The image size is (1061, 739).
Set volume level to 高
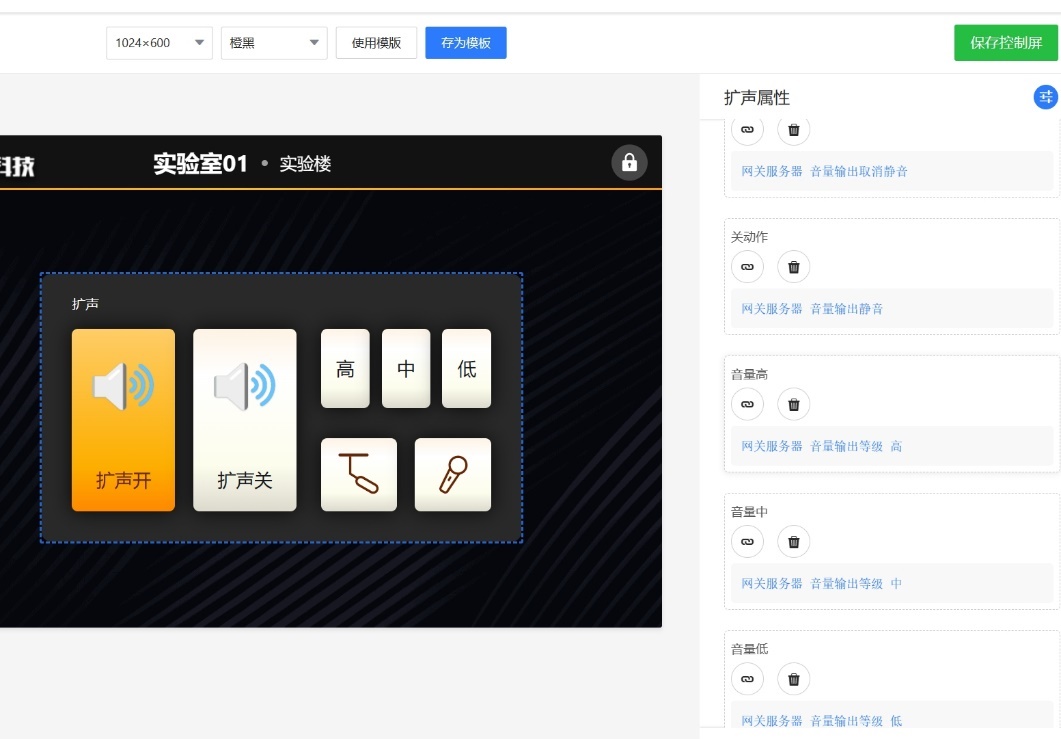[345, 369]
